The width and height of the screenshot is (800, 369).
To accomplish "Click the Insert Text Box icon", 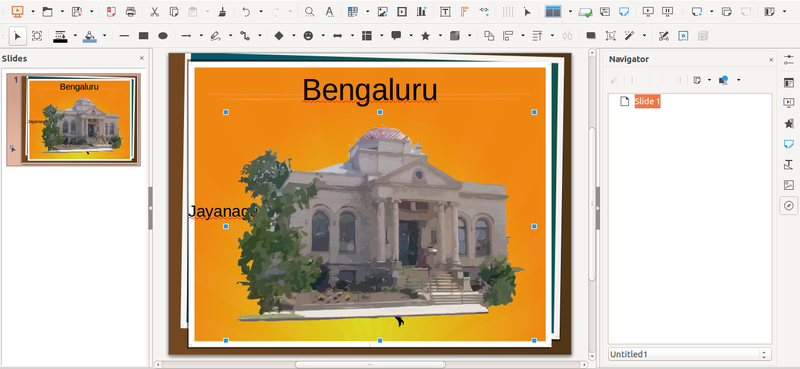I will 445,11.
